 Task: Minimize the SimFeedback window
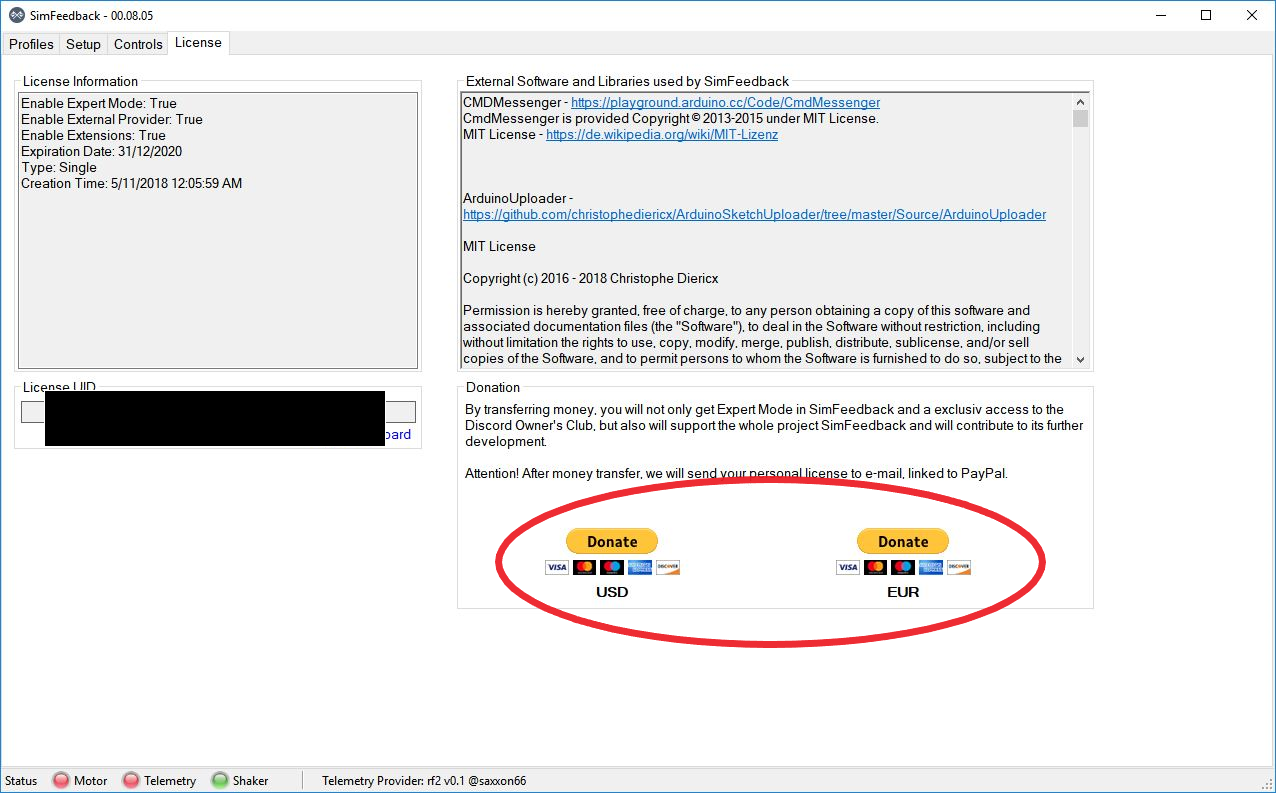[1161, 15]
